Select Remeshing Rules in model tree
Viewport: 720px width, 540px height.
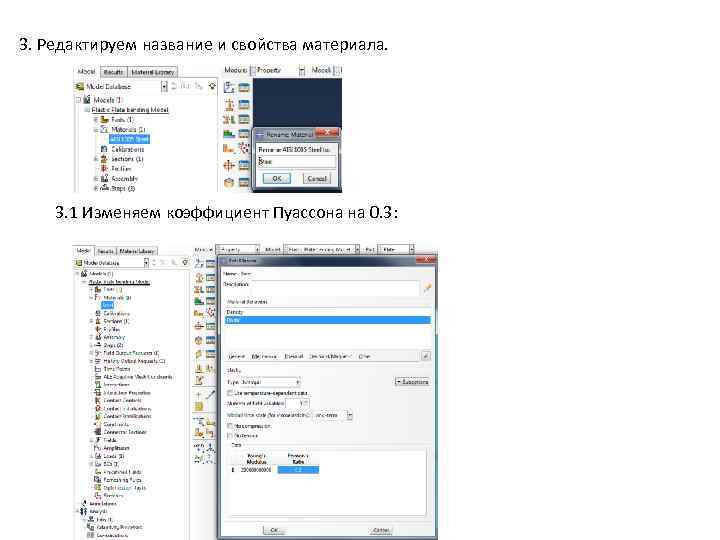click(x=123, y=480)
